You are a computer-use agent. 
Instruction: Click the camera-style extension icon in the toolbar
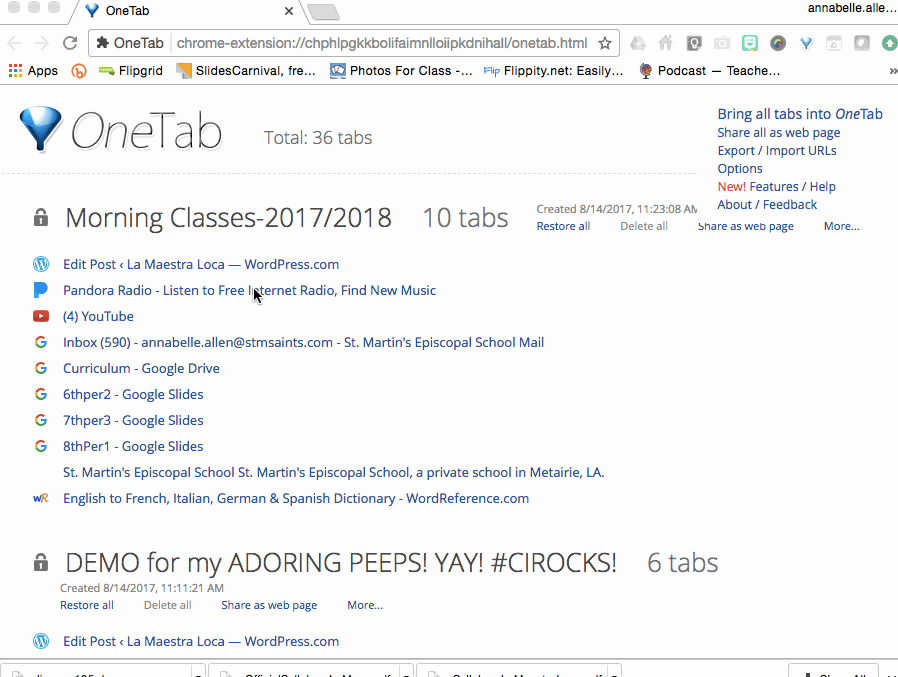[721, 44]
